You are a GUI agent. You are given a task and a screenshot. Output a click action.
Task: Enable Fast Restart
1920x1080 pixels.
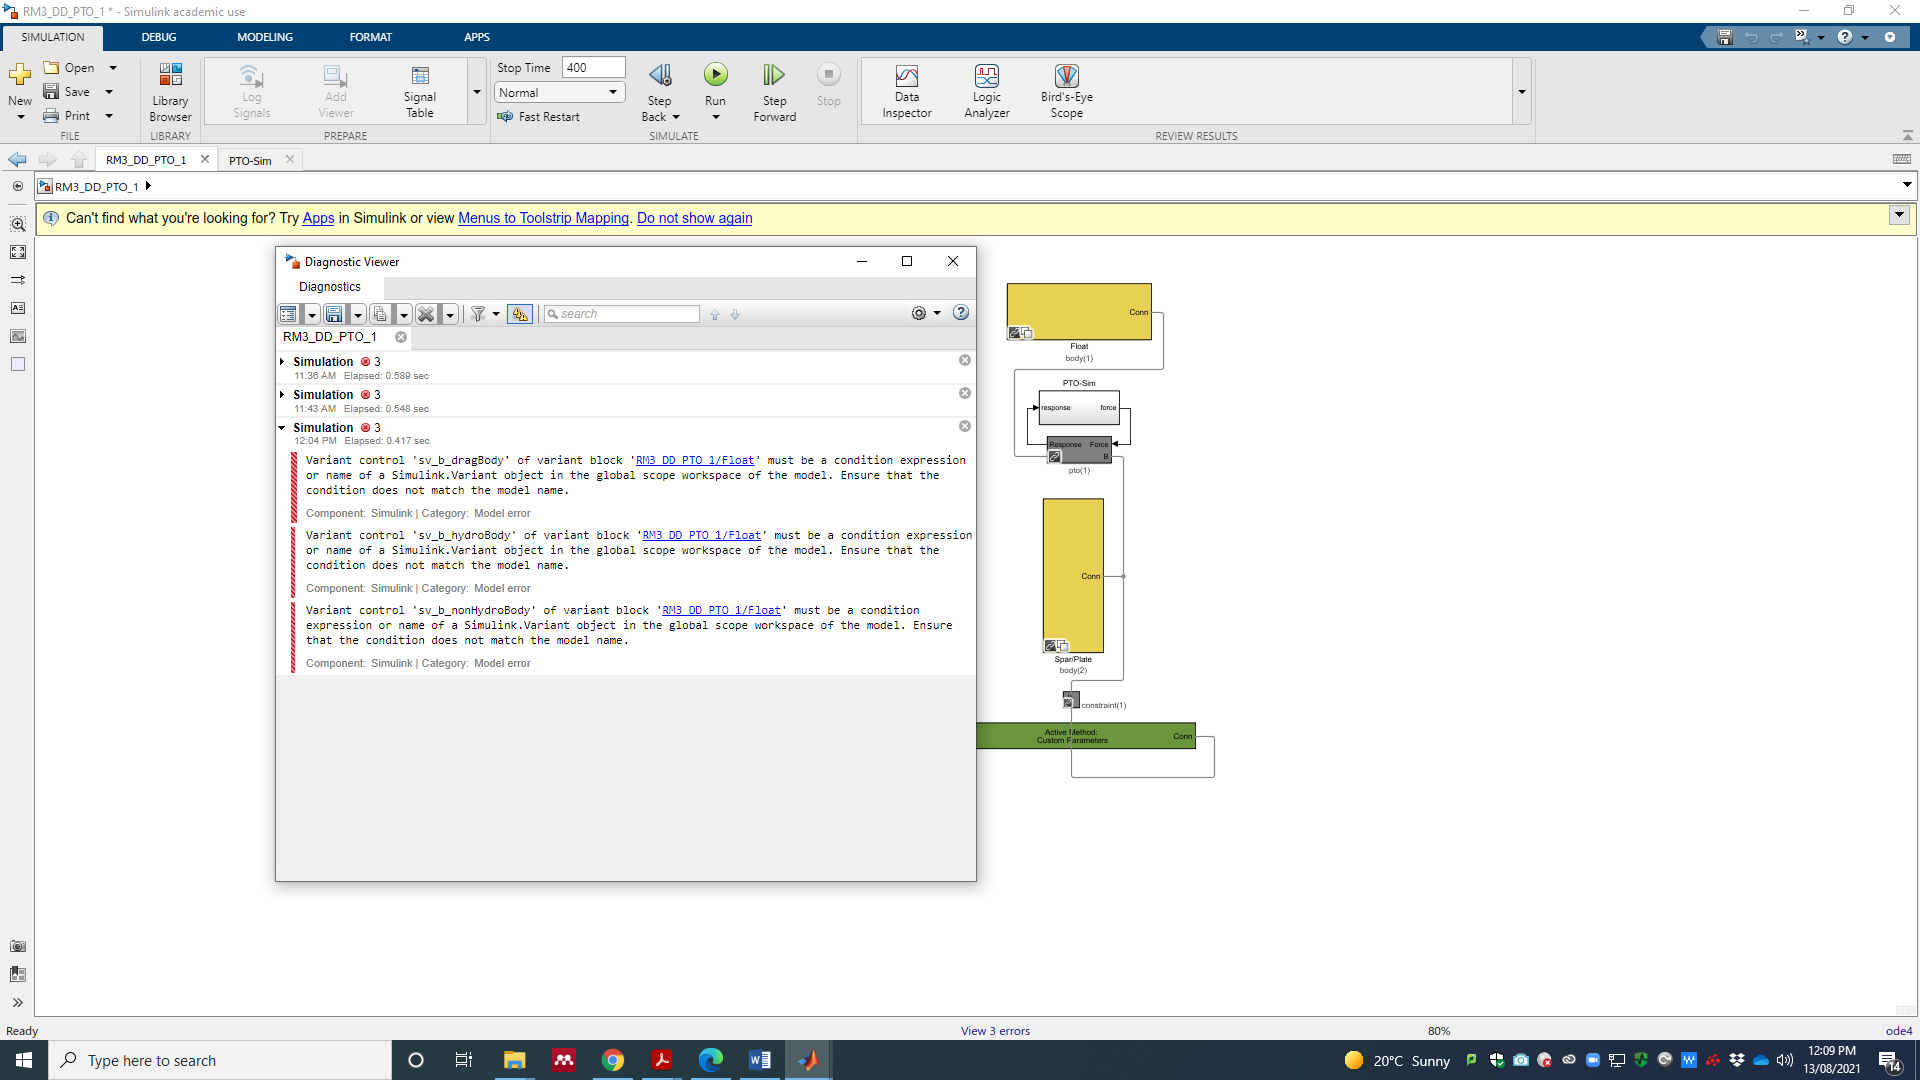pyautogui.click(x=541, y=116)
